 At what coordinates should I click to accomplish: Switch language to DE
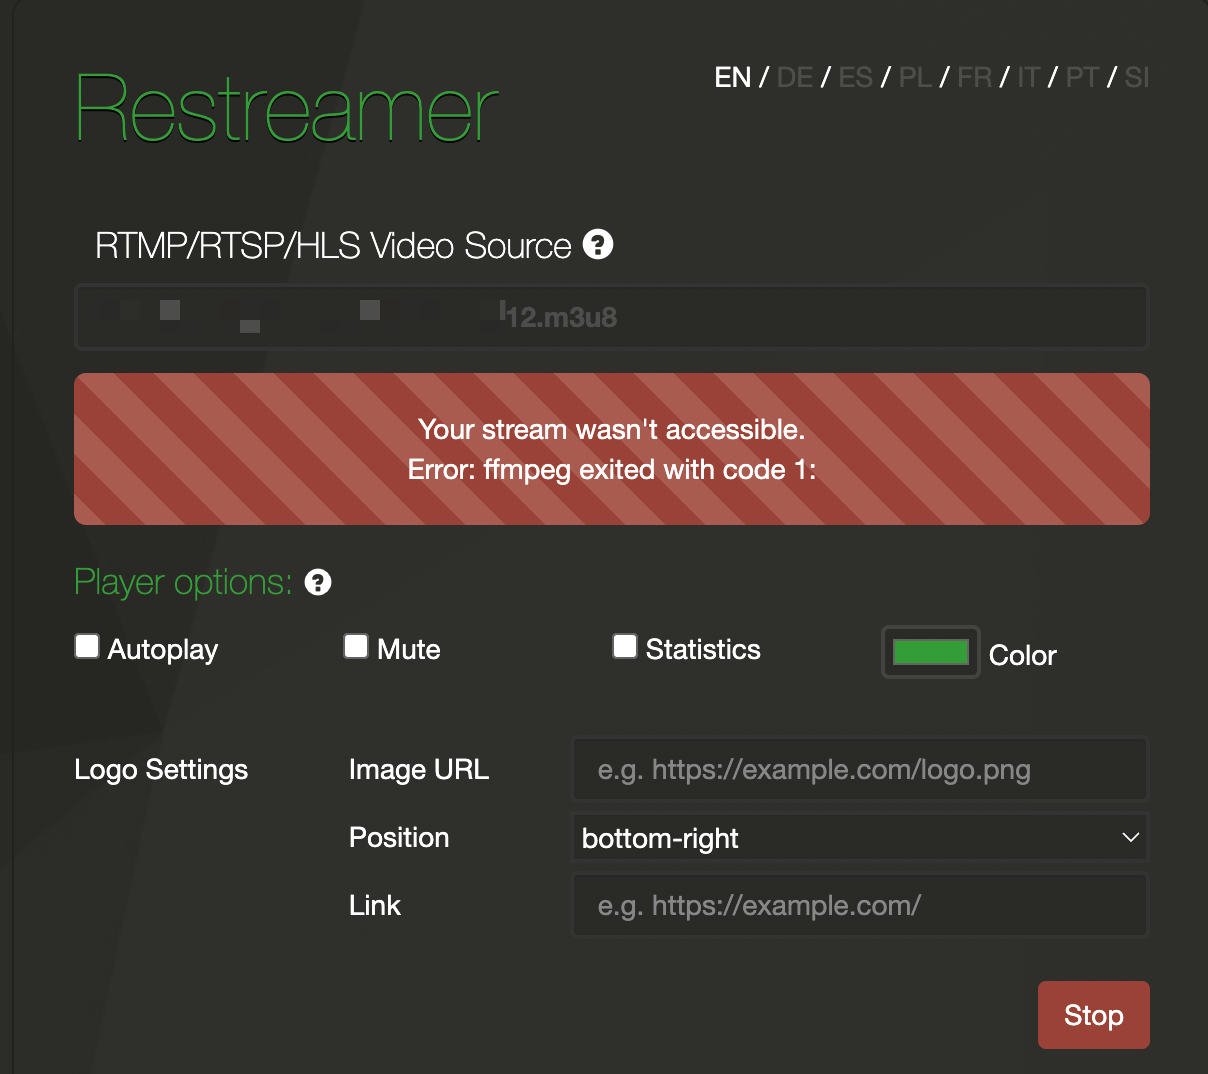(x=794, y=77)
